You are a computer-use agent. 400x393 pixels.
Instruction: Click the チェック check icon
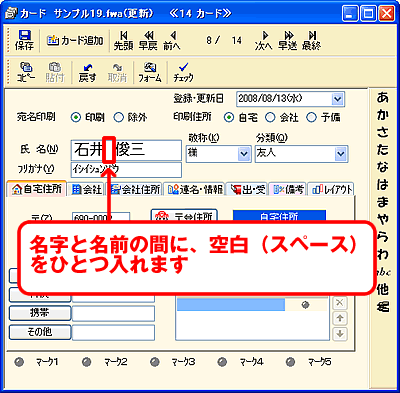click(x=183, y=72)
